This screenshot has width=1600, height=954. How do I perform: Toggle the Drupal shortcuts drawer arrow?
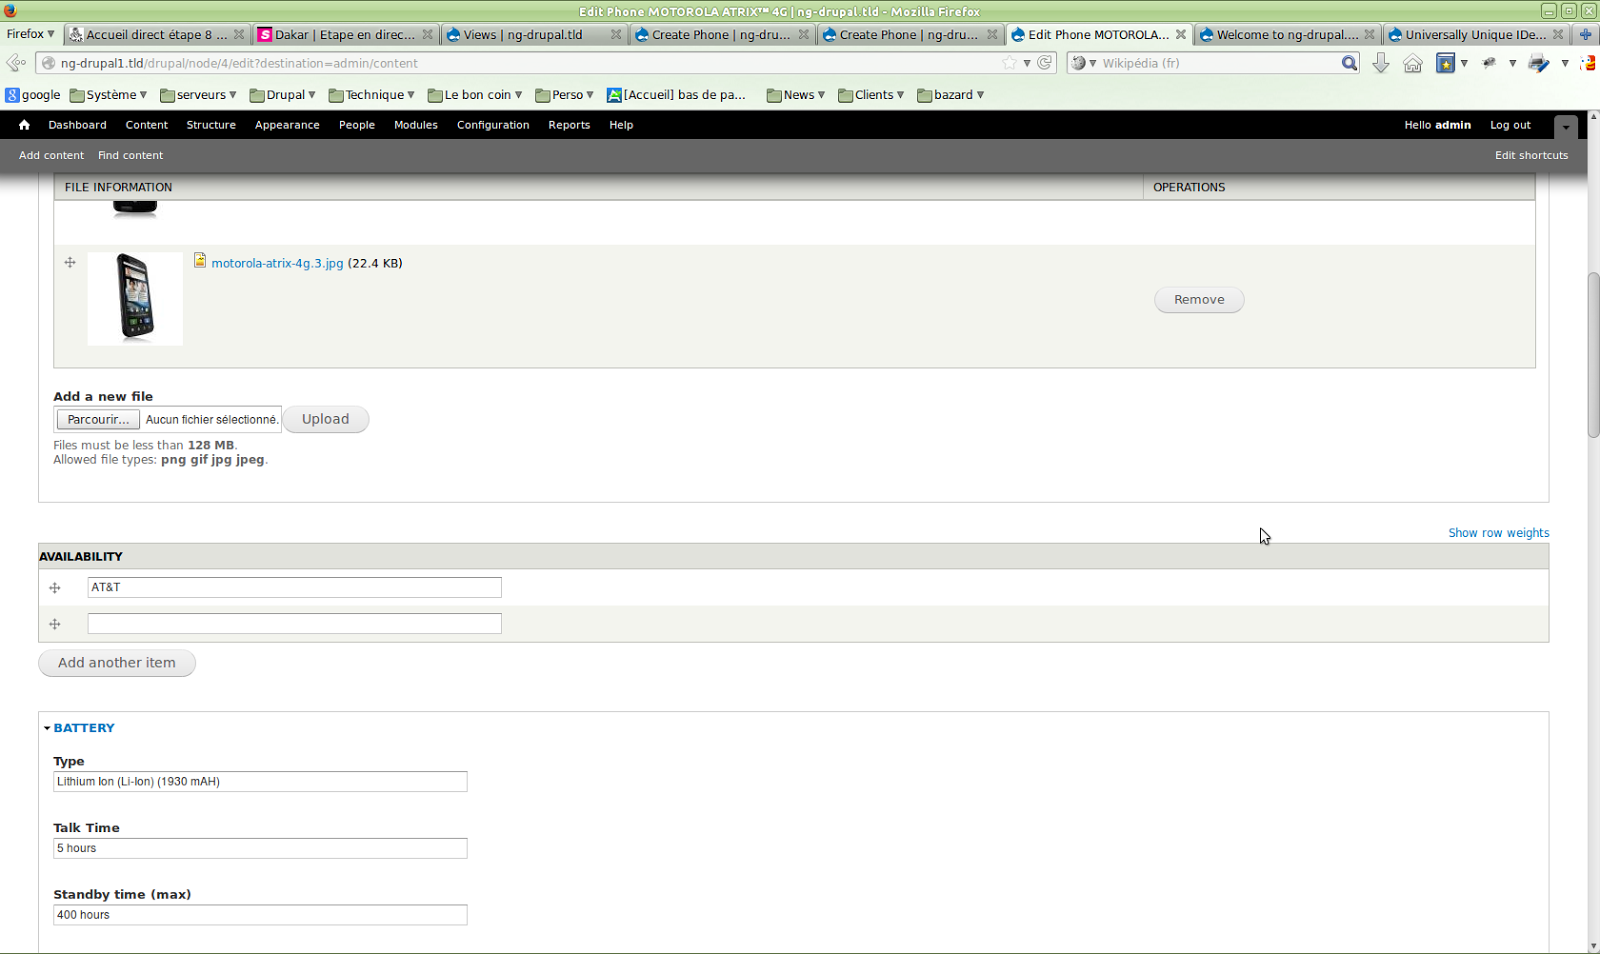coord(1566,126)
